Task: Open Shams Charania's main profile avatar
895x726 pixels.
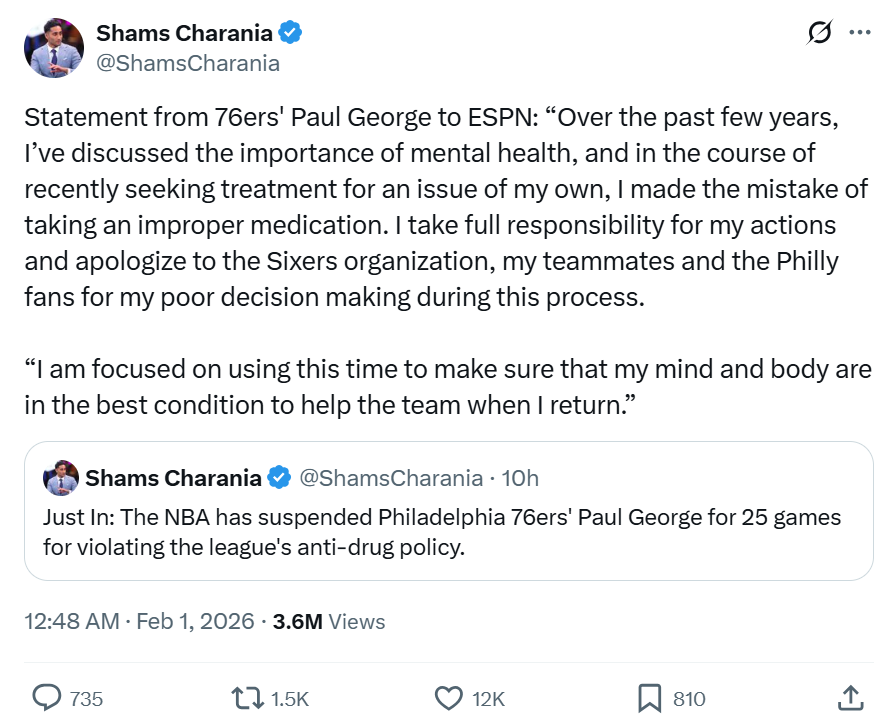Action: 54,47
